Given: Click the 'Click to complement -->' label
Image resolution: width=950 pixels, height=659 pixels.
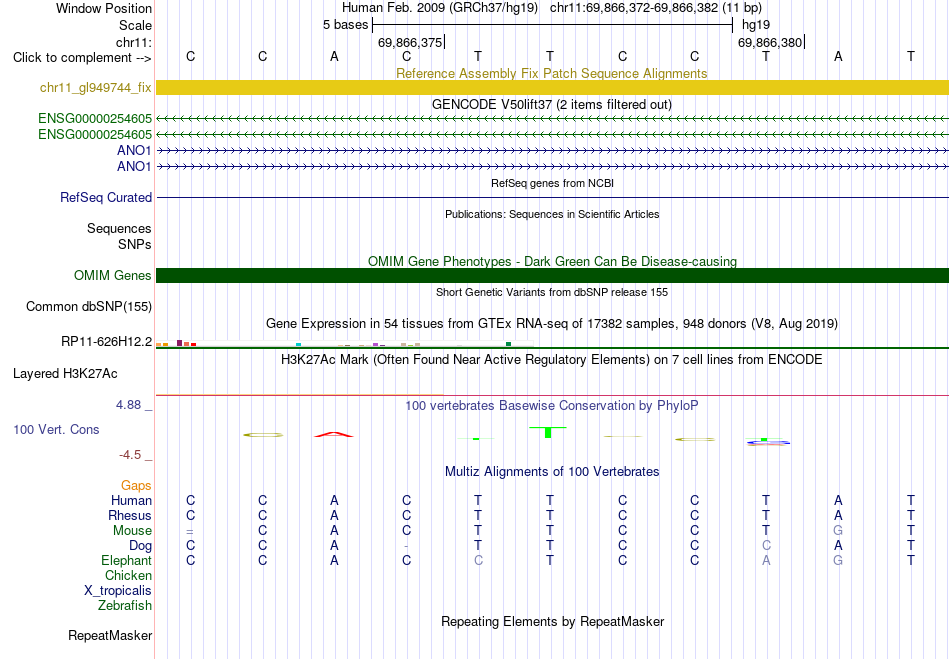Looking at the screenshot, I should (82, 58).
